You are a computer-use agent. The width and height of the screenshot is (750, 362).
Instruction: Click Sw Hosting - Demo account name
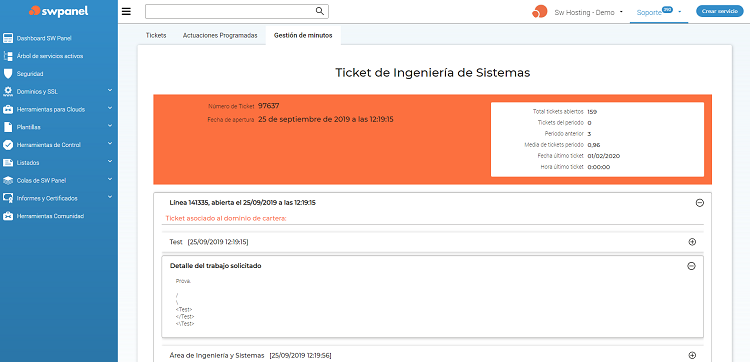coord(585,13)
